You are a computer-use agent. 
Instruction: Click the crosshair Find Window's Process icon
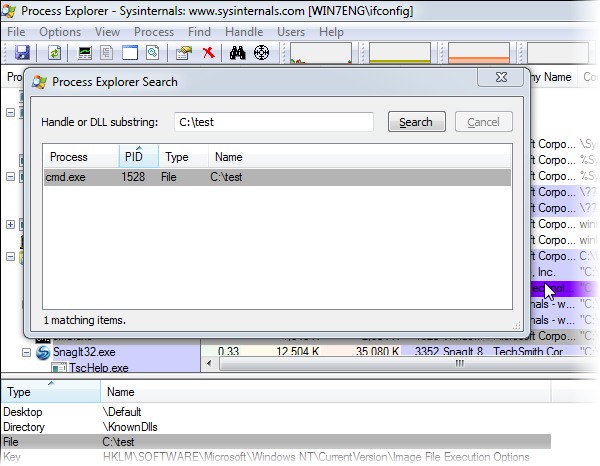[x=261, y=53]
